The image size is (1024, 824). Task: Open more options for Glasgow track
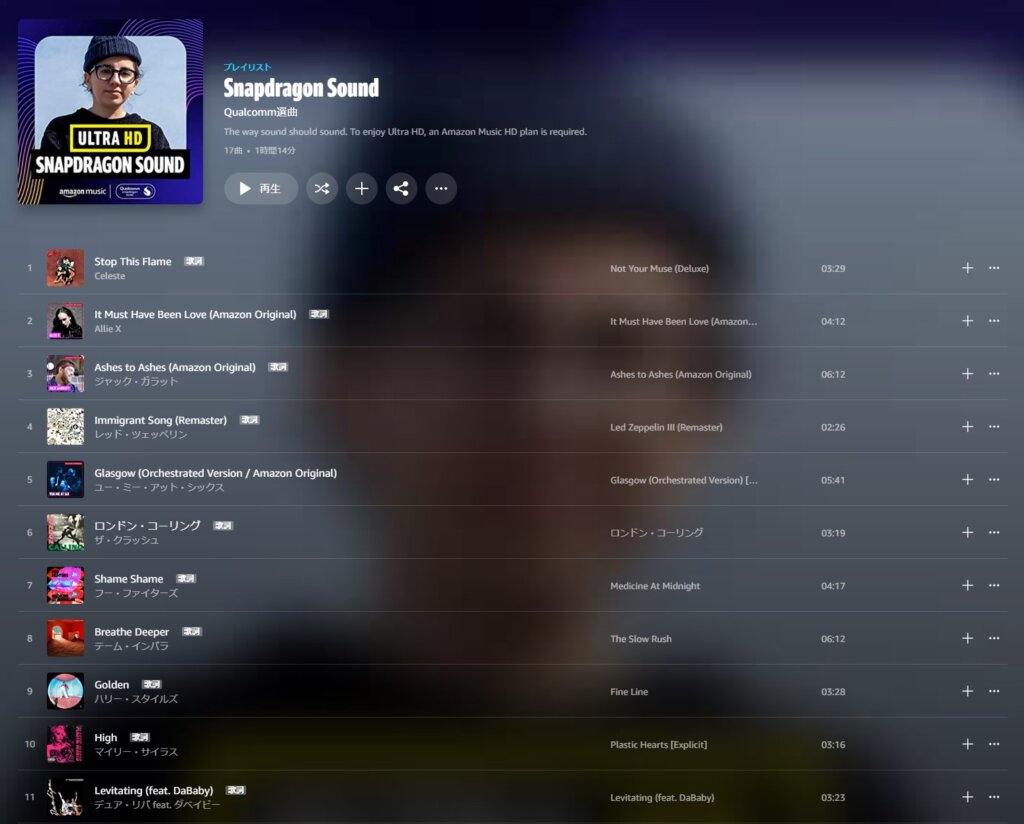994,479
